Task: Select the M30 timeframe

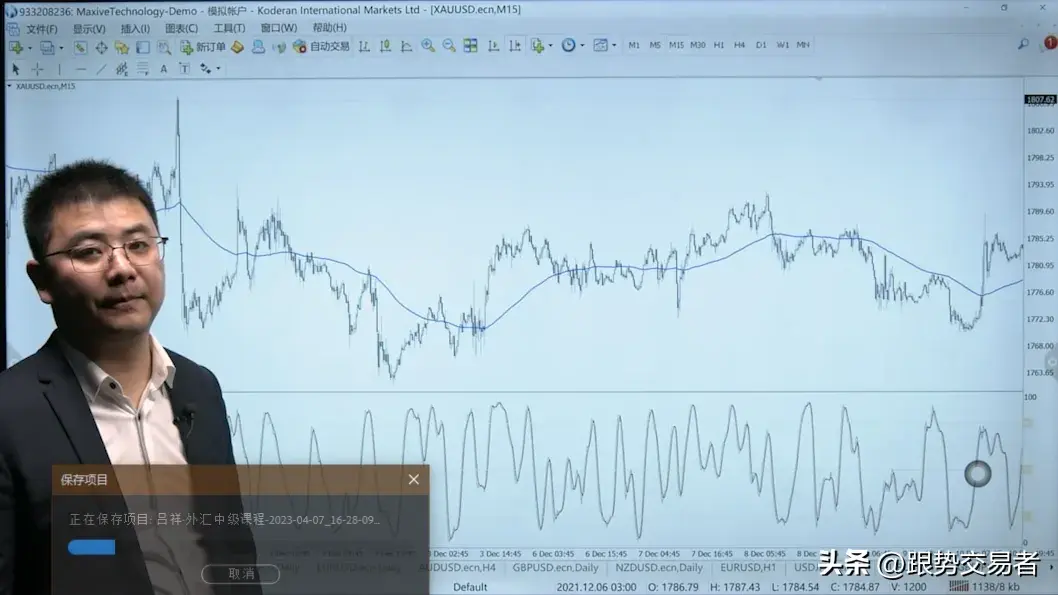Action: [x=698, y=45]
